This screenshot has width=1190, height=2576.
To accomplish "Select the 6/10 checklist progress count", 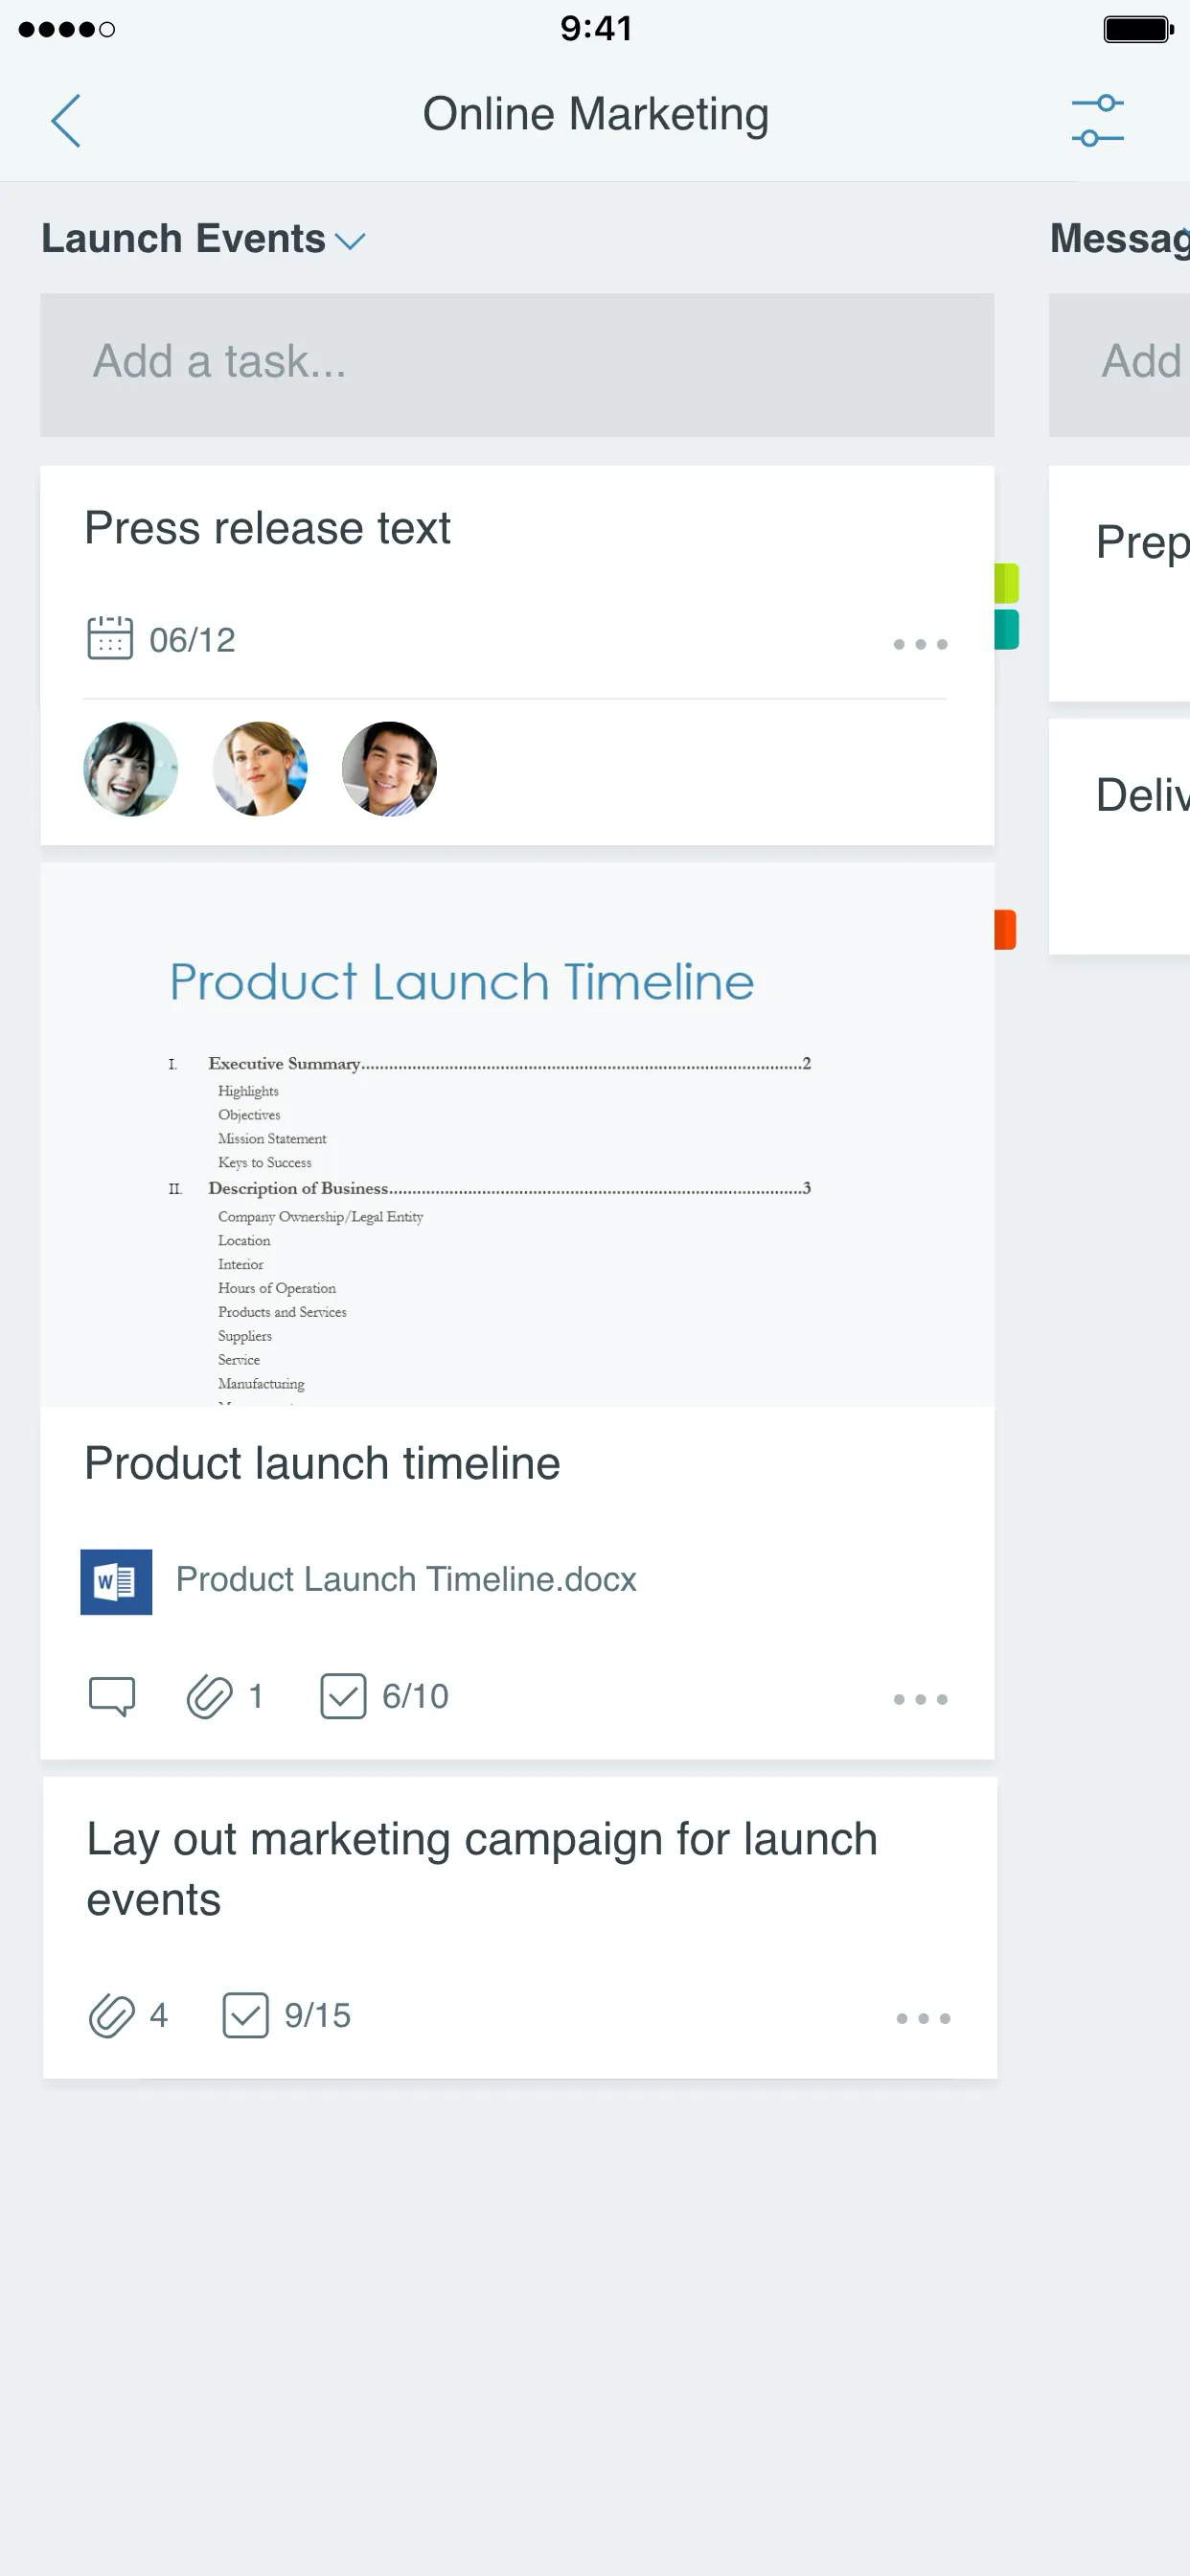I will [x=415, y=1696].
